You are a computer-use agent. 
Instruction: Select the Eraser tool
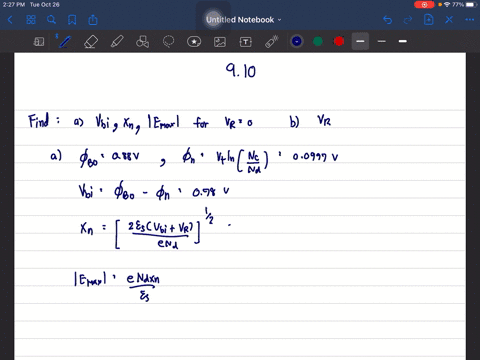(91, 42)
